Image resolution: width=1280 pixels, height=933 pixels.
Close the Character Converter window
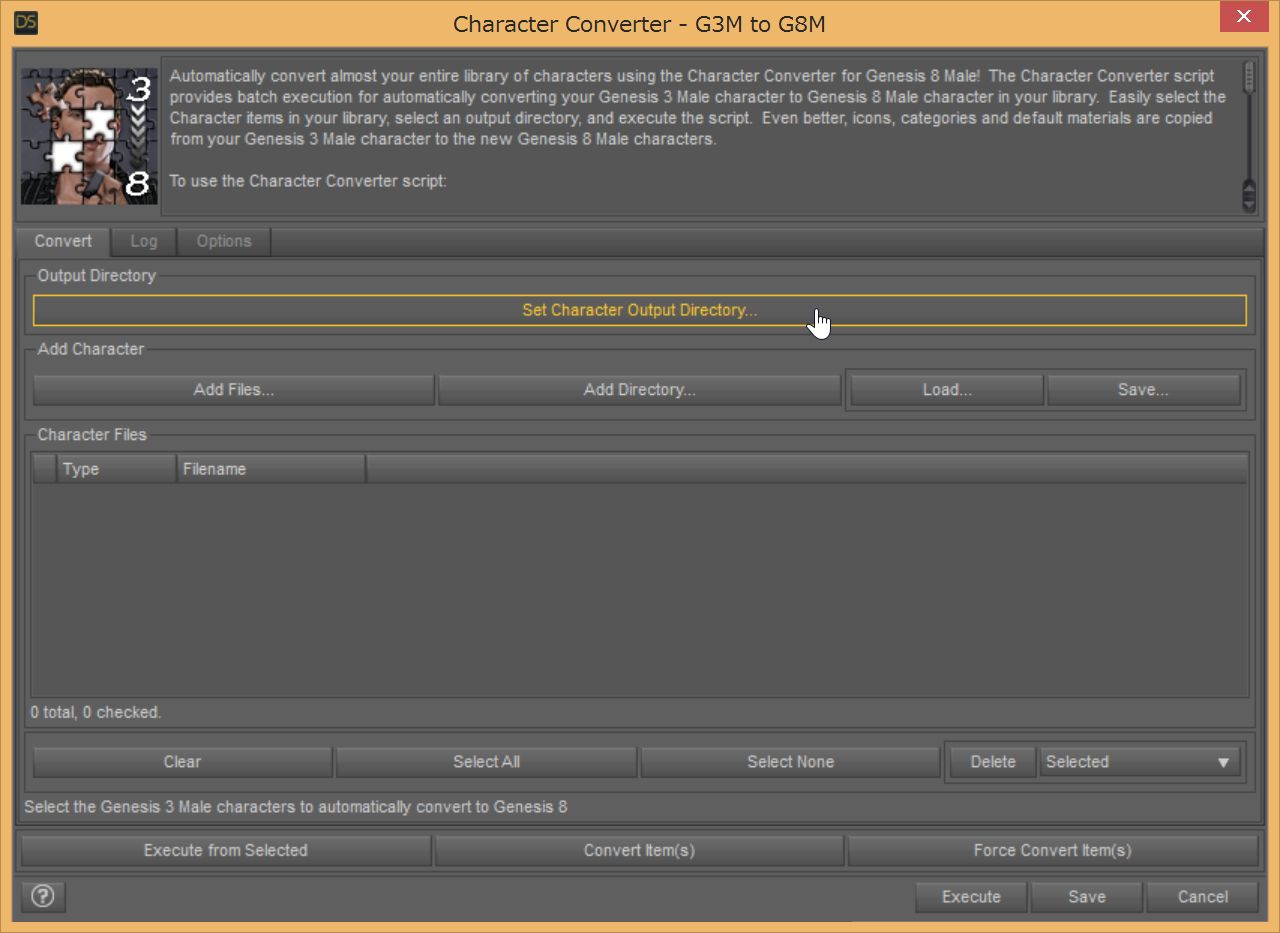[x=1244, y=17]
